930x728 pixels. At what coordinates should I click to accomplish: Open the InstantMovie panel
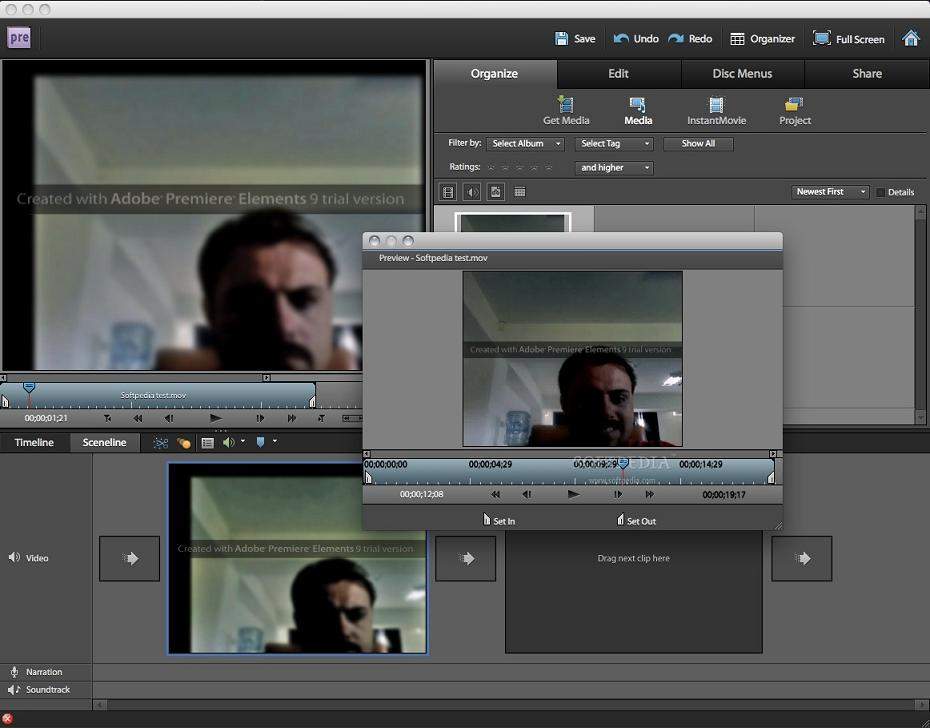(x=716, y=105)
